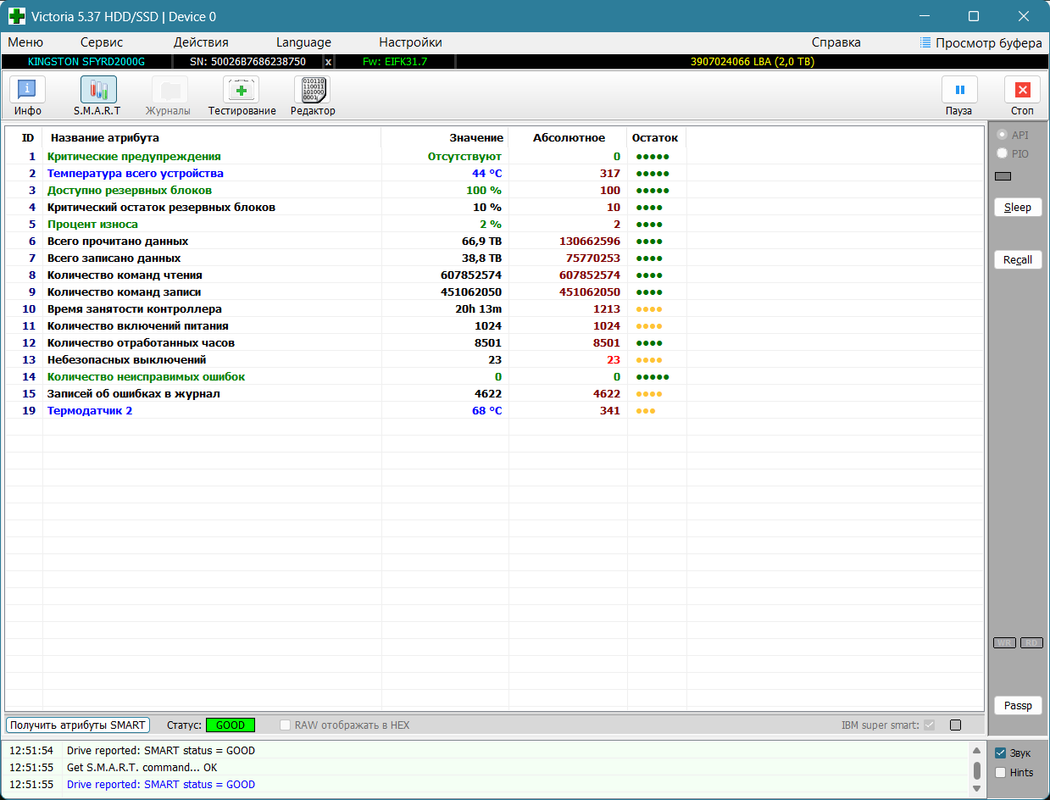
Task: Click the green cross Victoria app icon
Action: pyautogui.click(x=17, y=16)
